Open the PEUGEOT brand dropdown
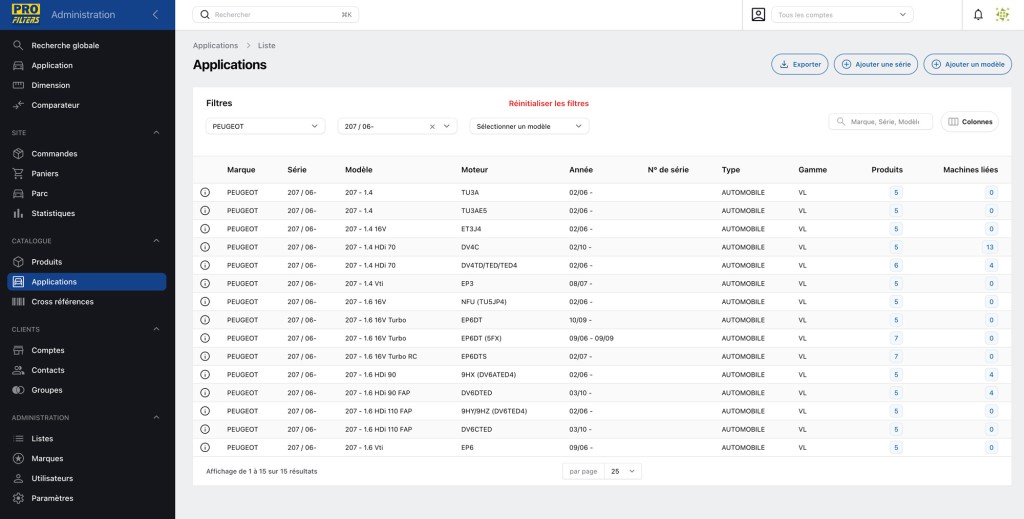 [x=265, y=127]
